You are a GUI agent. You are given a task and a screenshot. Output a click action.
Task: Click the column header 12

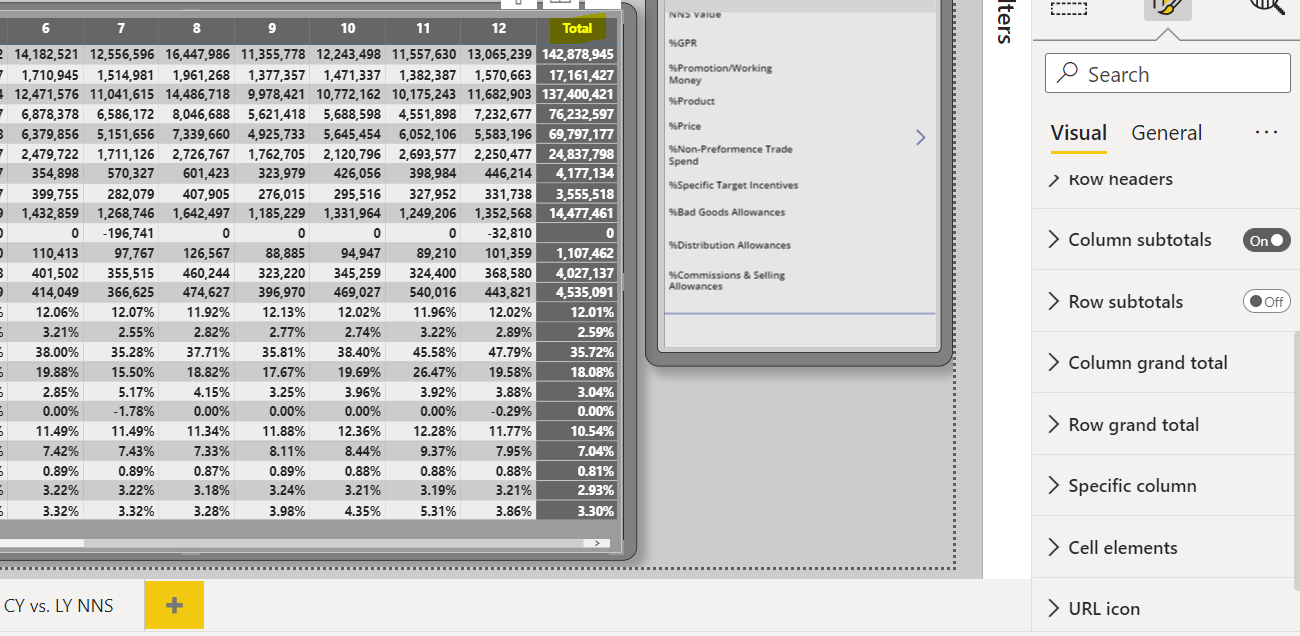pos(499,28)
